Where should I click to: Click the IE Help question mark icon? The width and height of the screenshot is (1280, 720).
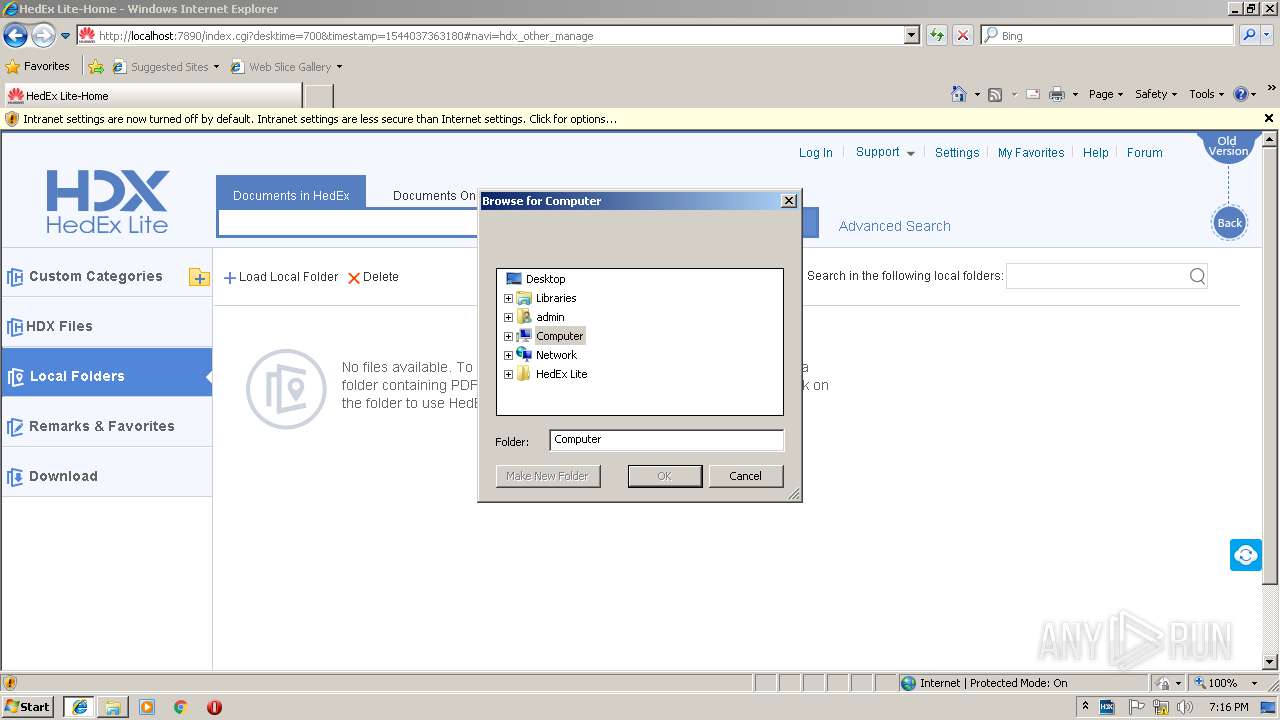[x=1241, y=94]
